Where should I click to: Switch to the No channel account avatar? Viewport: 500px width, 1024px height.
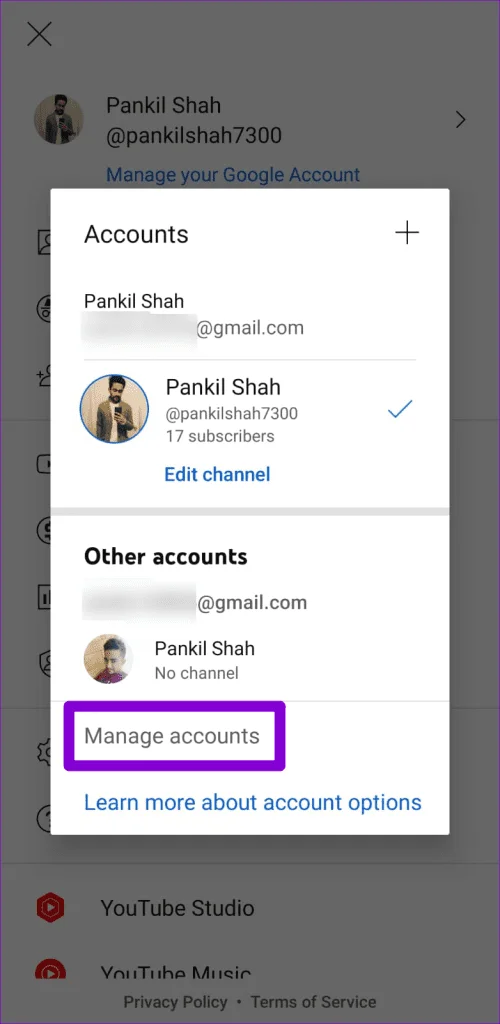108,658
